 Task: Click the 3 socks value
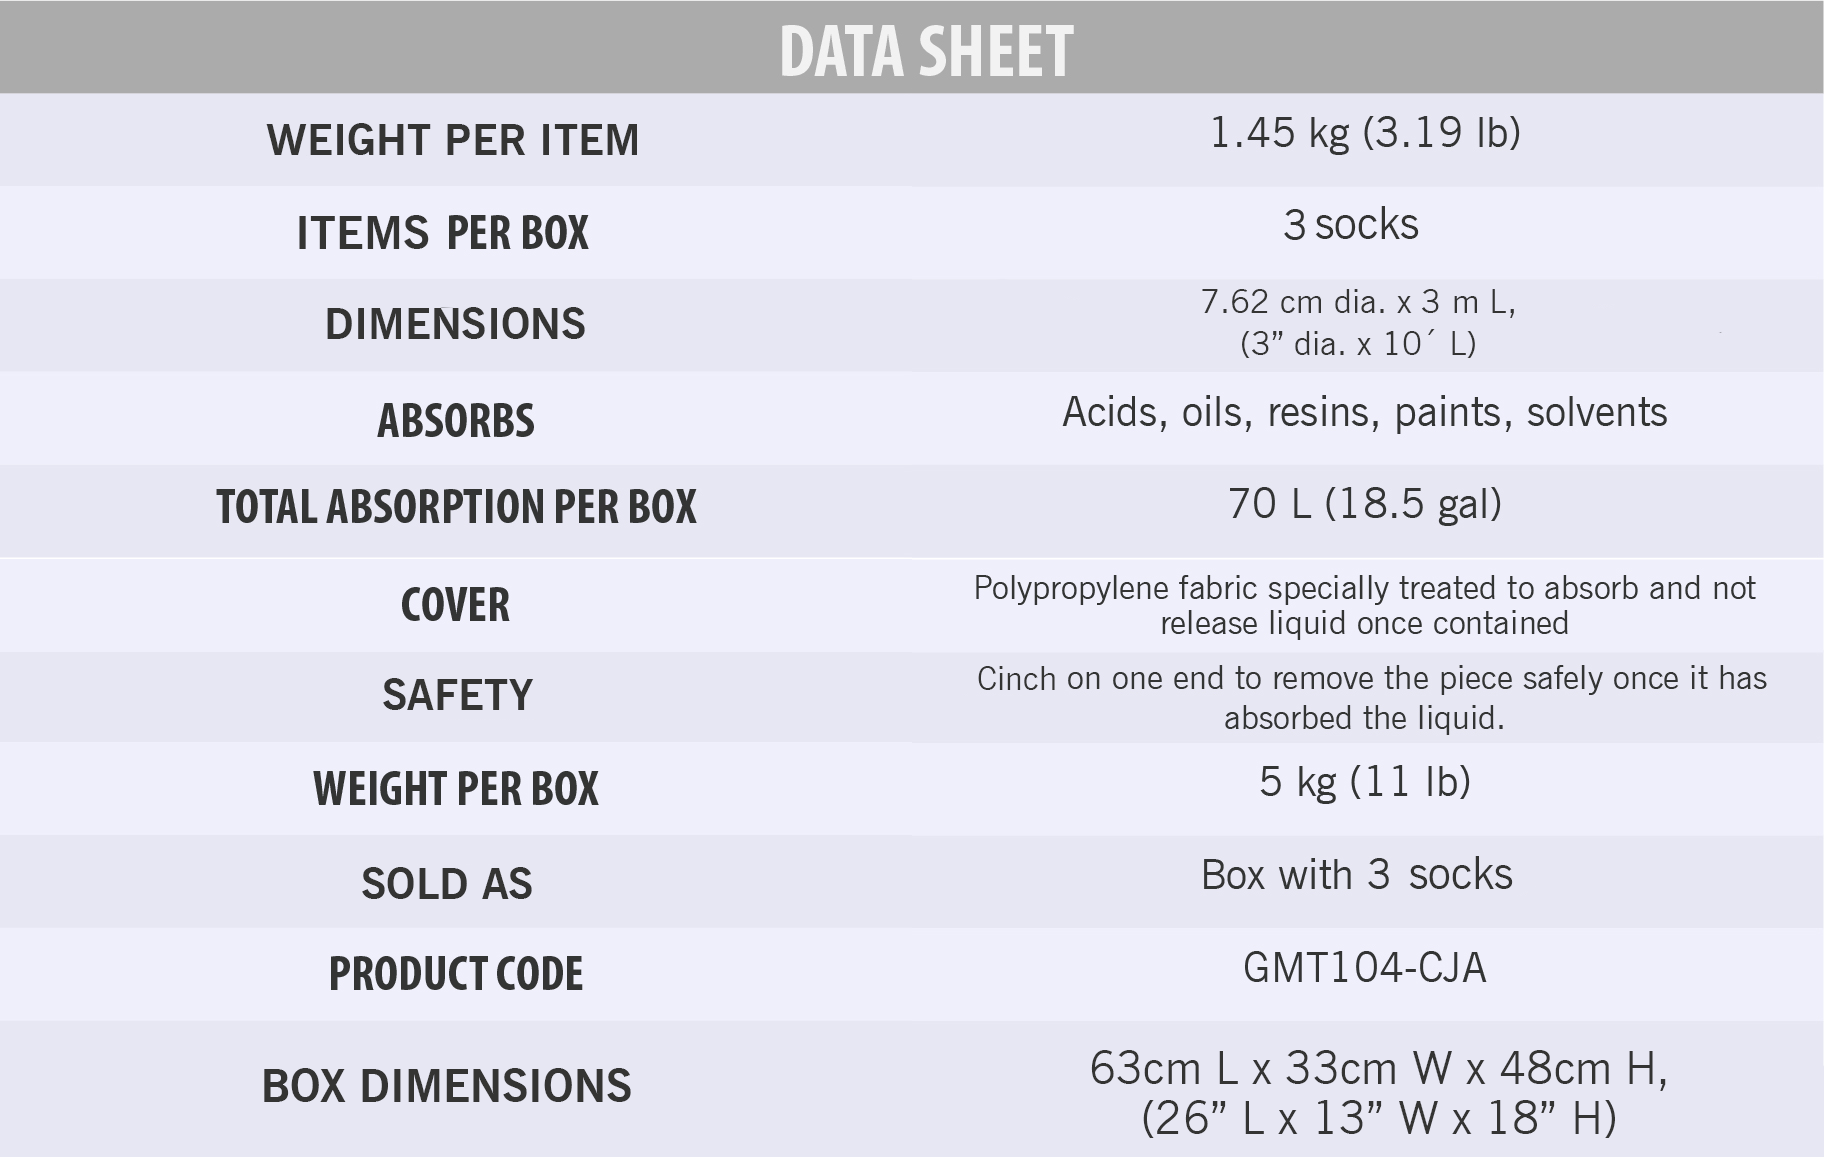tap(1351, 224)
